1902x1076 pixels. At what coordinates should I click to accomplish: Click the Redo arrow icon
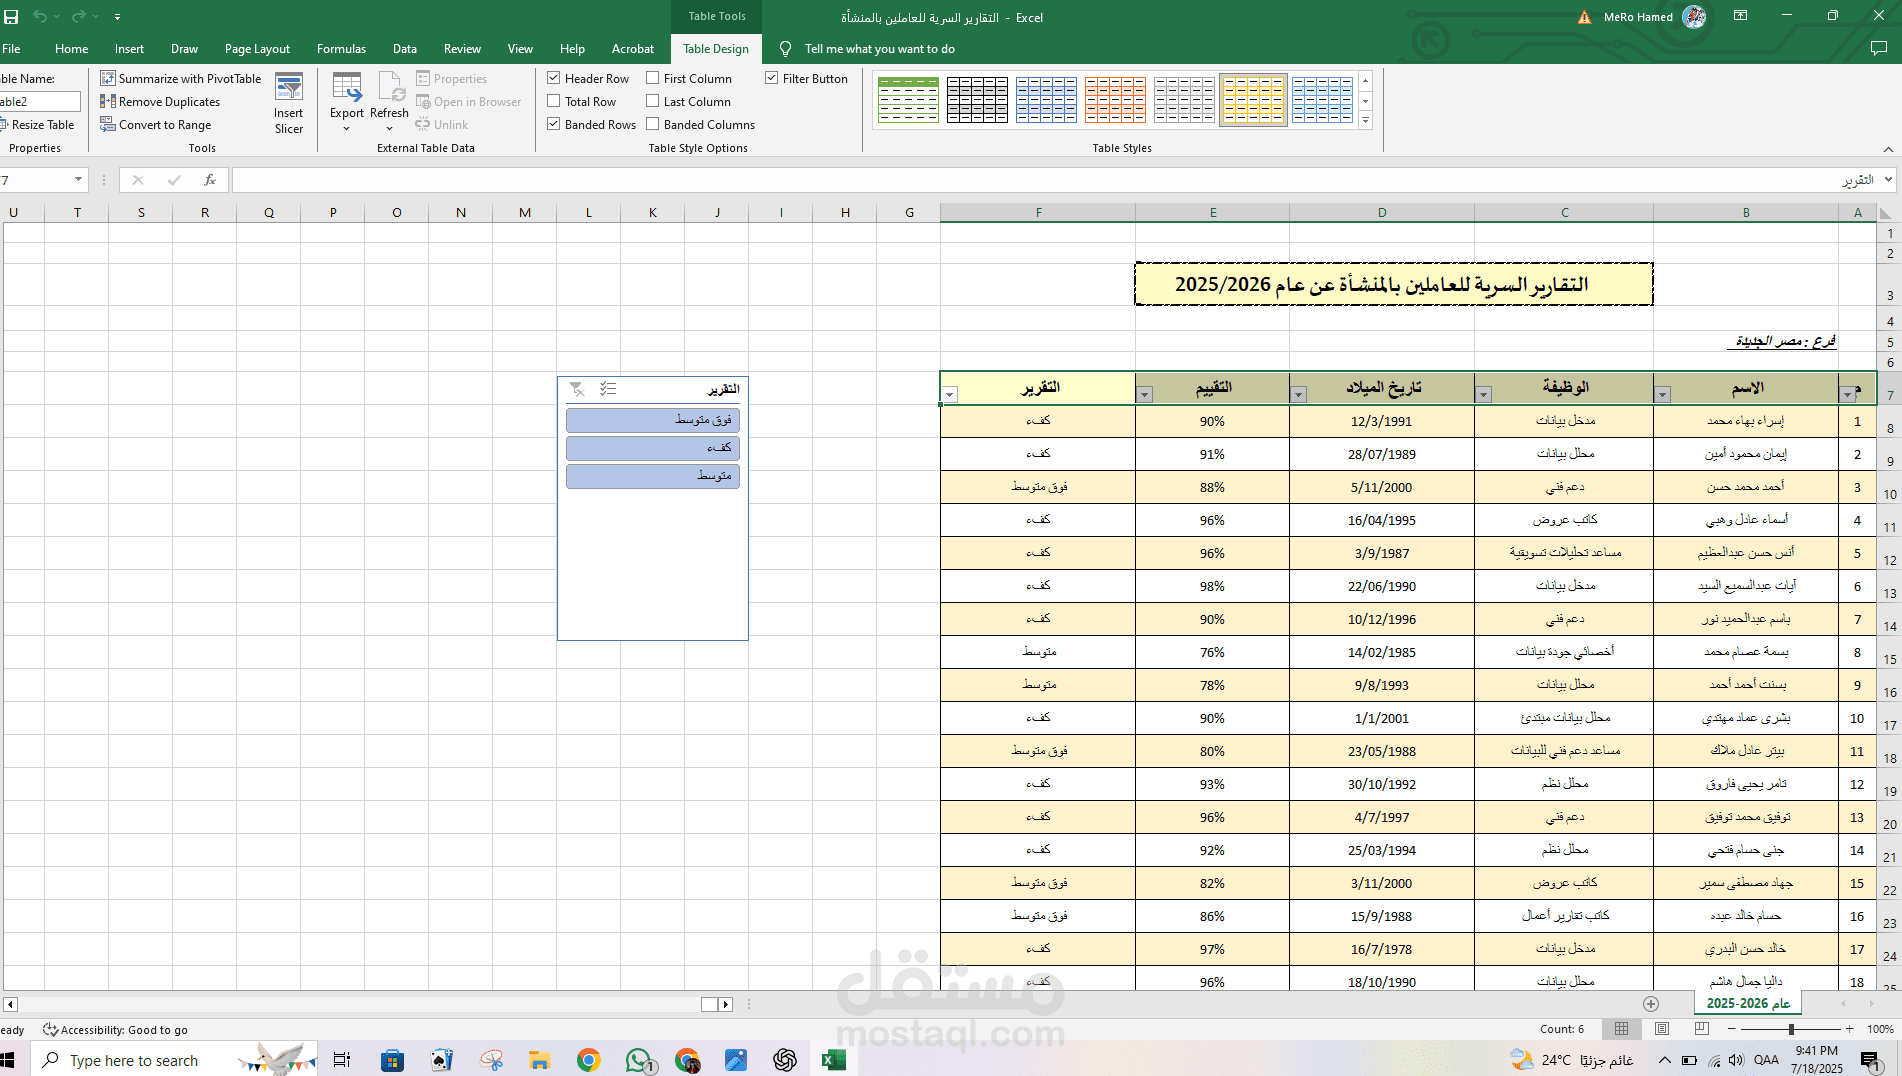click(78, 17)
